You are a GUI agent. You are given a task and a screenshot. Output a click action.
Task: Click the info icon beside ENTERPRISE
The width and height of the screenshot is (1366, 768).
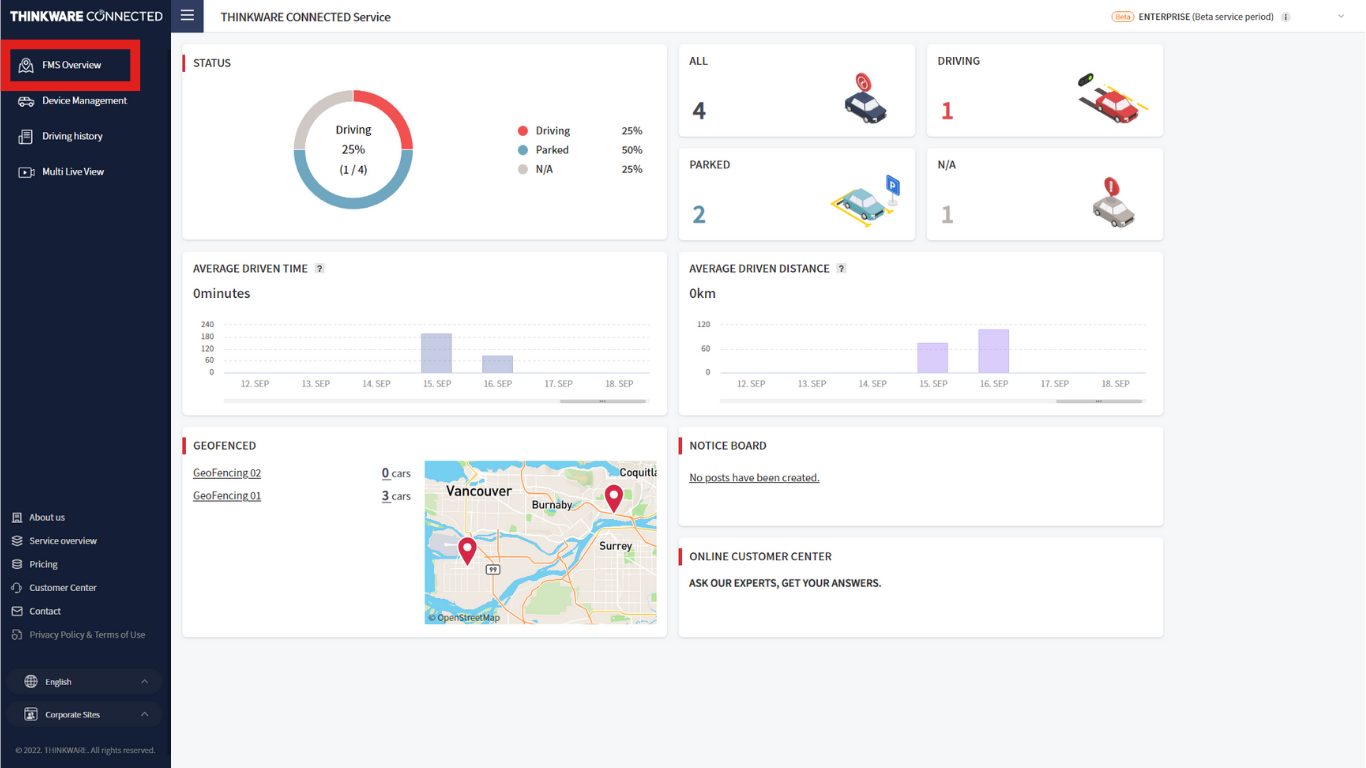[1285, 17]
